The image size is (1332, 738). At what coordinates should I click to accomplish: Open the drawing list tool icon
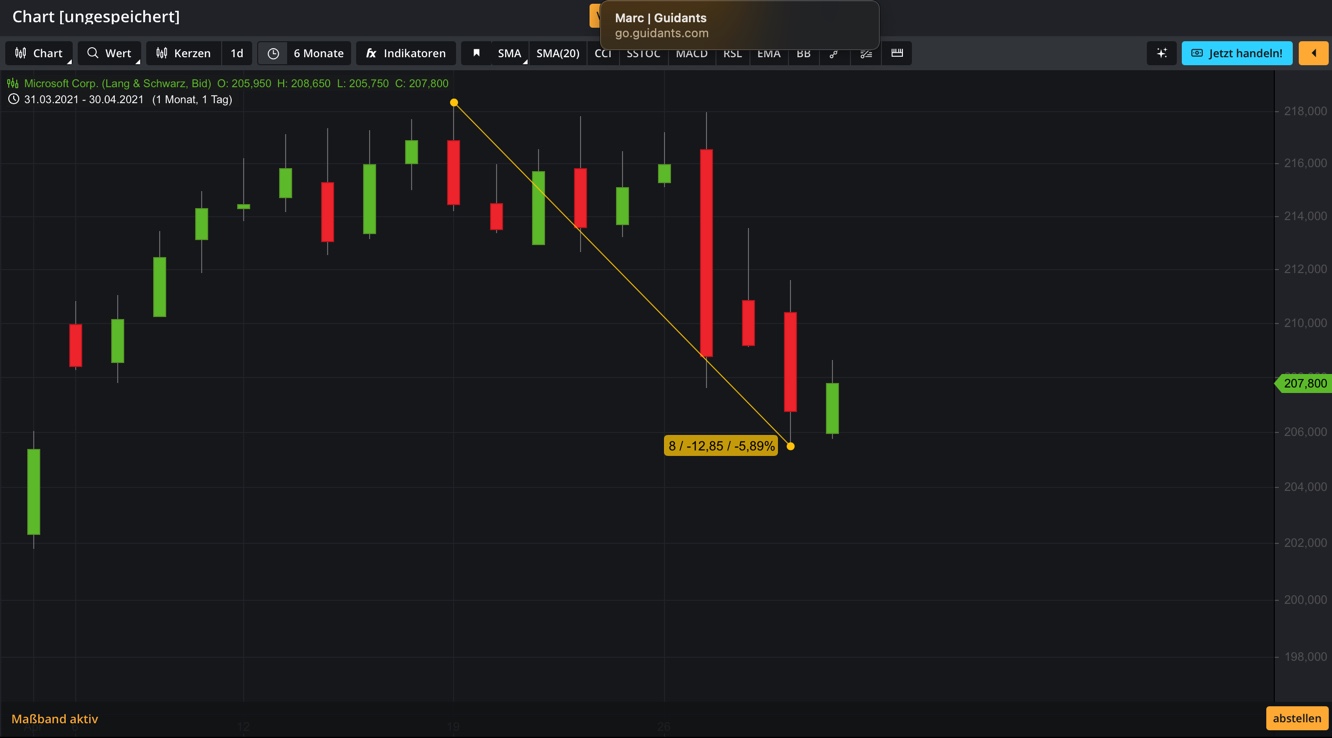pyautogui.click(x=866, y=53)
